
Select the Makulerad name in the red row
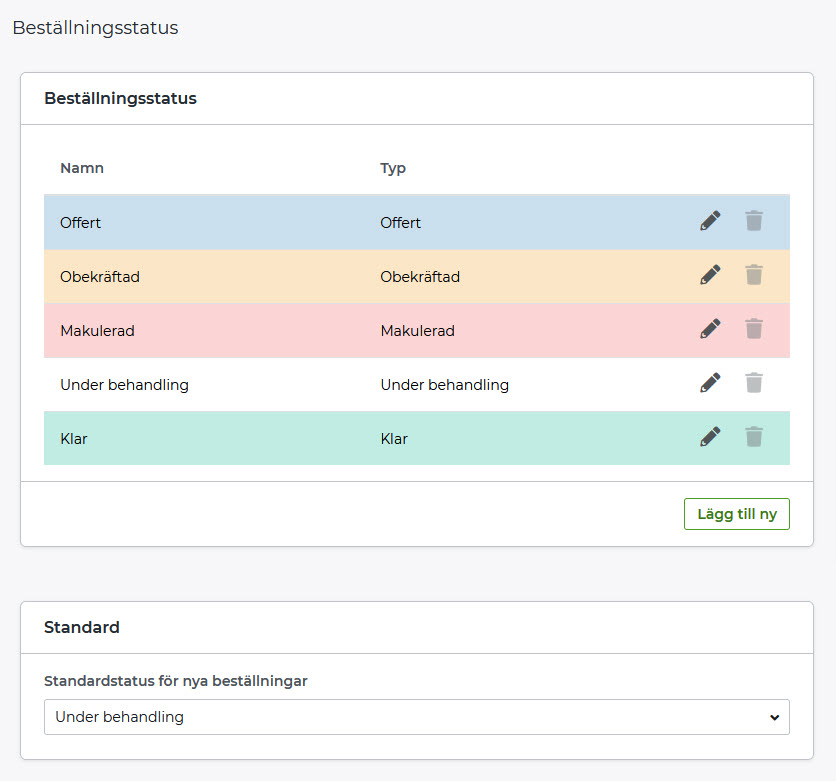pyautogui.click(x=97, y=331)
